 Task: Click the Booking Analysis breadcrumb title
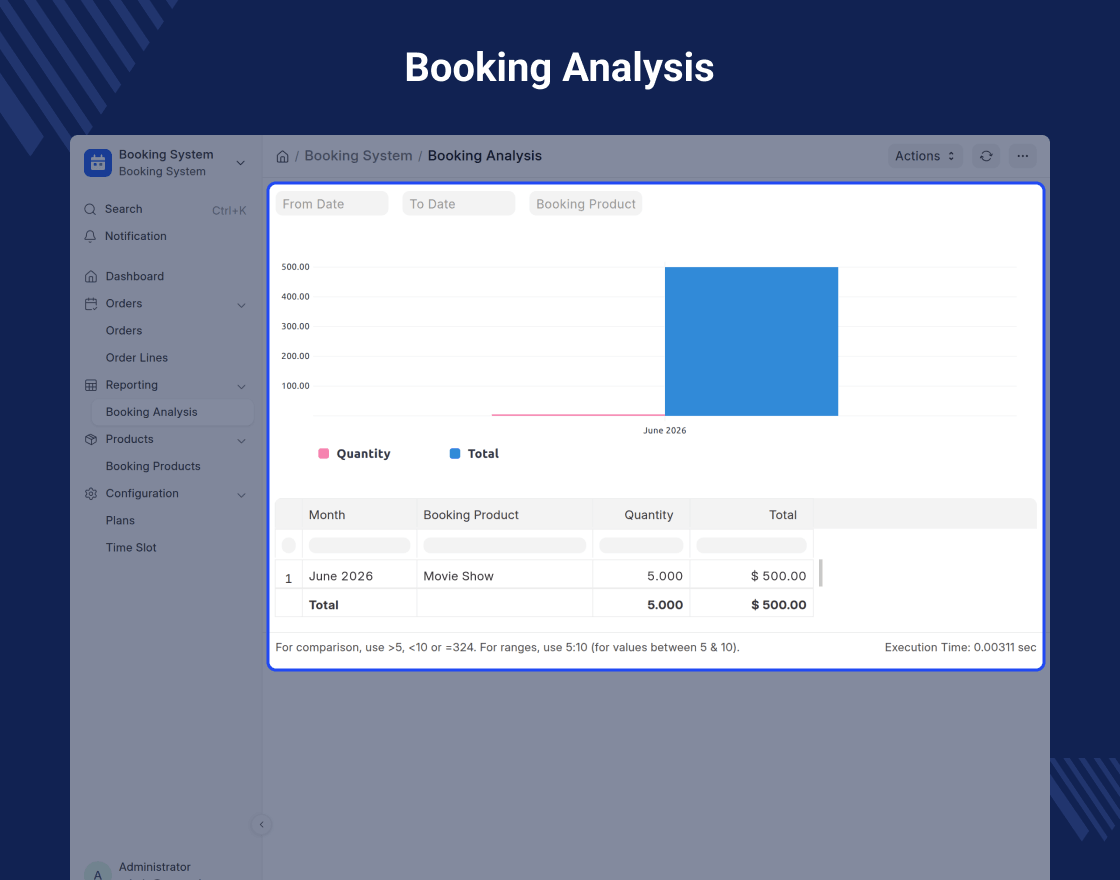(484, 156)
